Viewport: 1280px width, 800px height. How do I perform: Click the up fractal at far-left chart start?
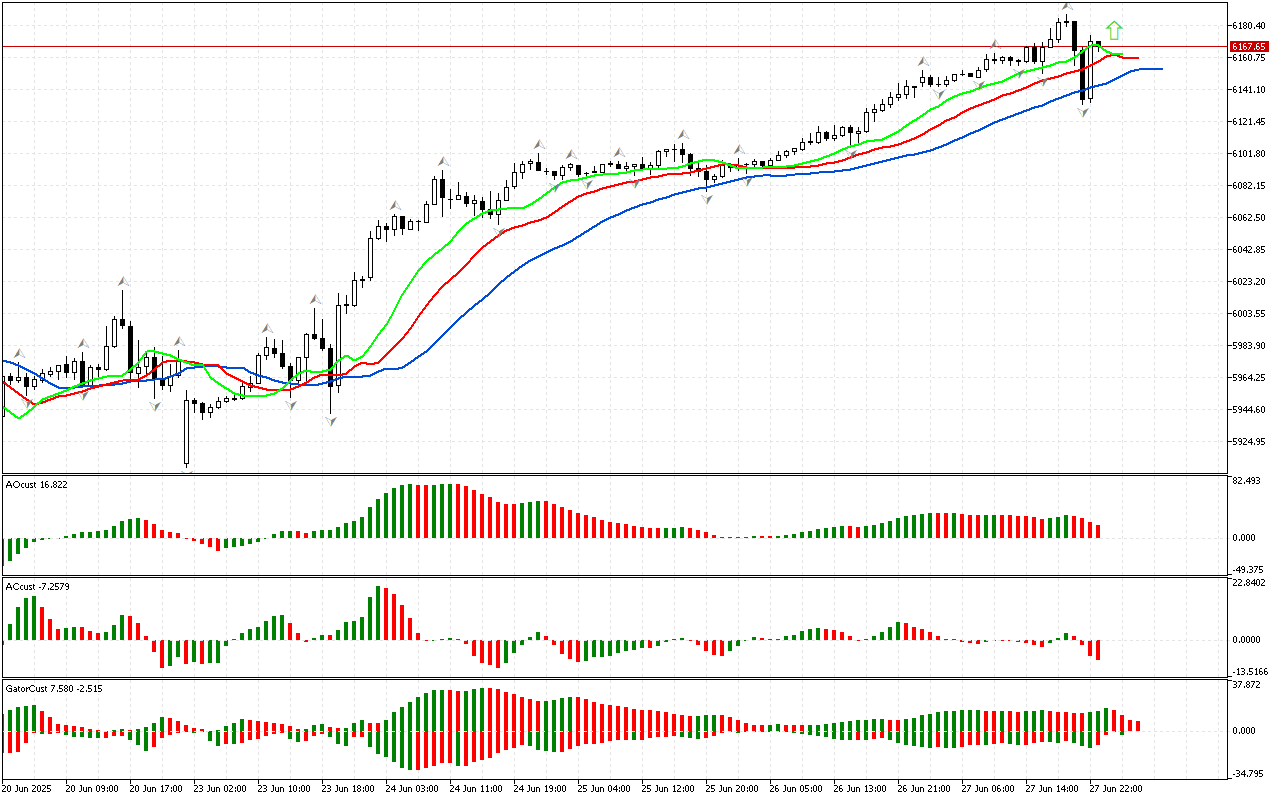[x=19, y=354]
